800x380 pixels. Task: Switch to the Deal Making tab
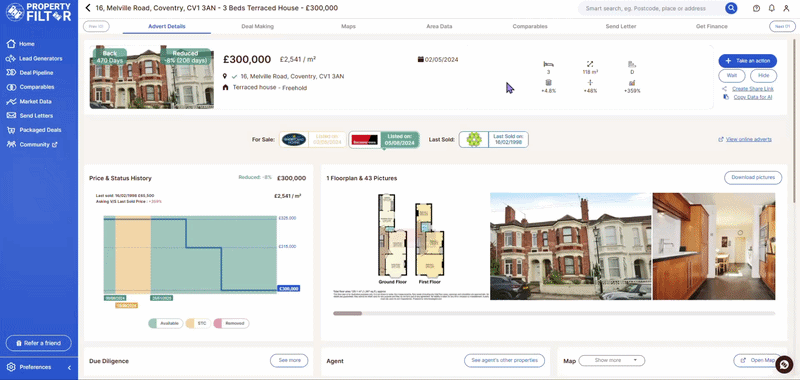(258, 27)
